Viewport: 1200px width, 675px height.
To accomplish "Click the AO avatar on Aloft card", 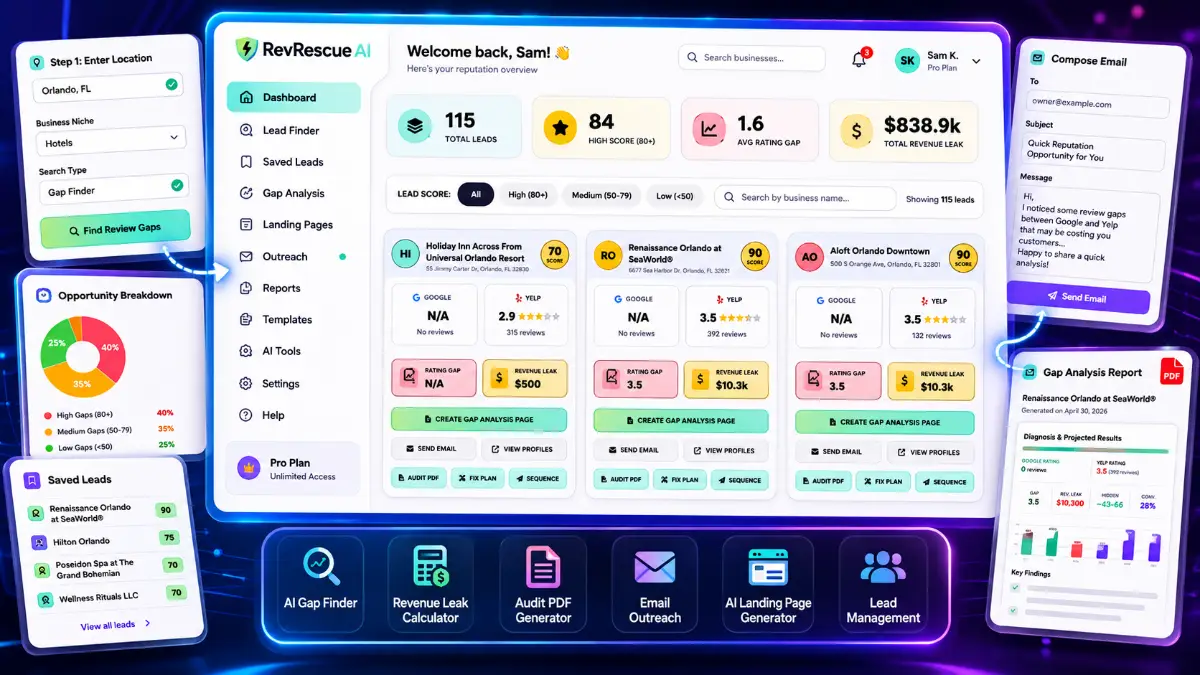I will tap(809, 257).
